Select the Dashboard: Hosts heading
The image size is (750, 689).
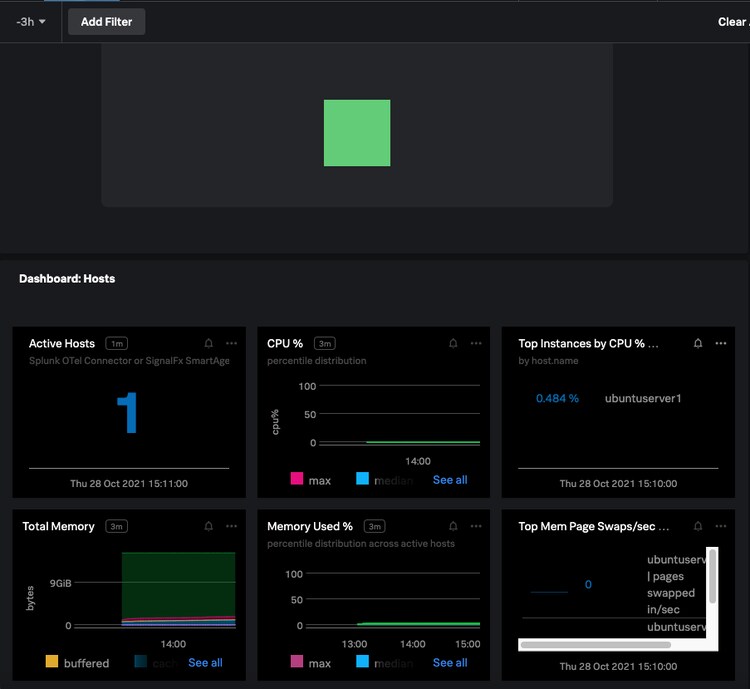67,279
